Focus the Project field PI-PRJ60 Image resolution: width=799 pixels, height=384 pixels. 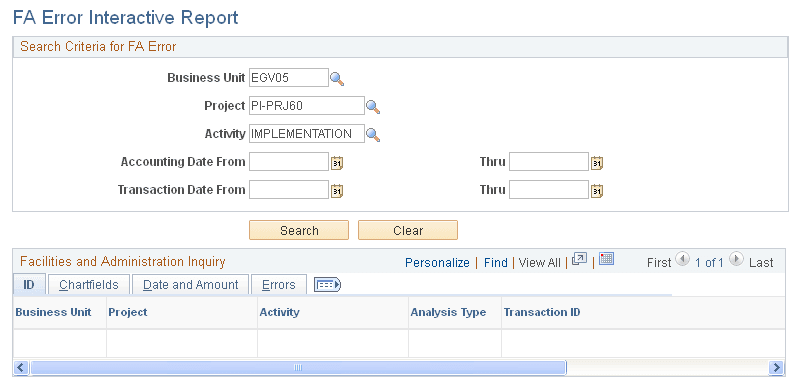point(307,106)
